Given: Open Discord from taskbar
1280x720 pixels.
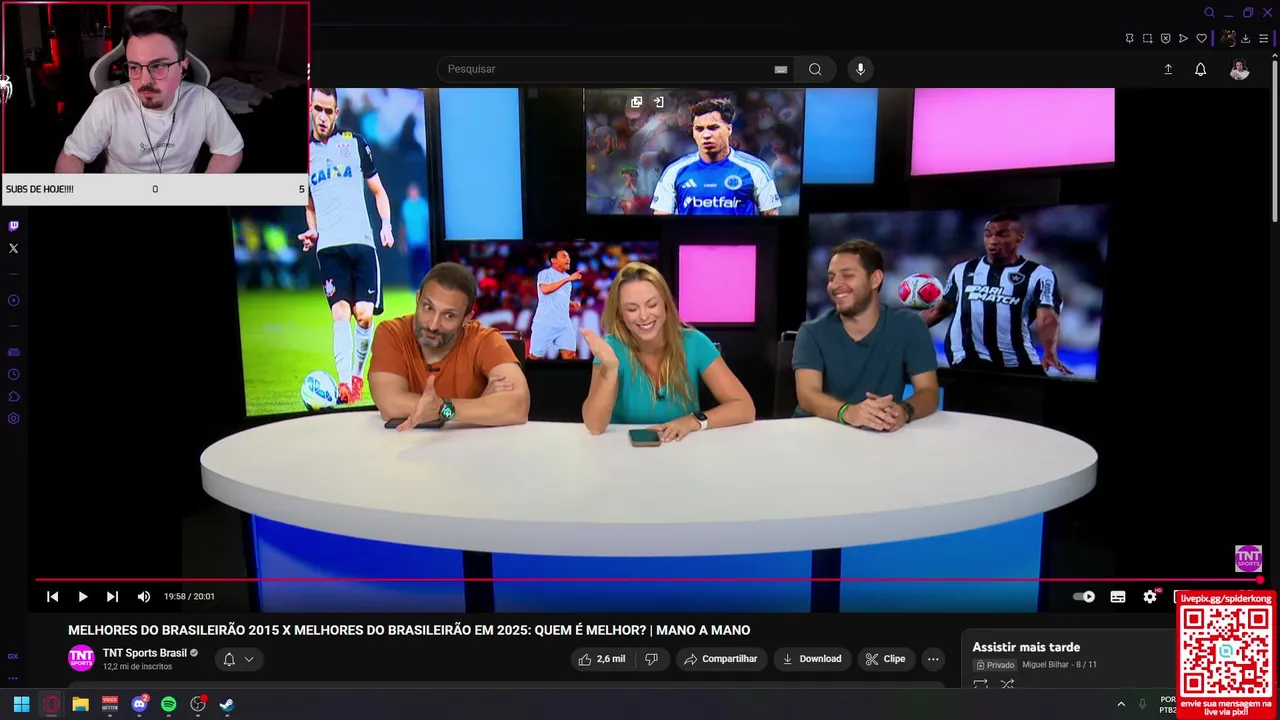Looking at the screenshot, I should (139, 704).
